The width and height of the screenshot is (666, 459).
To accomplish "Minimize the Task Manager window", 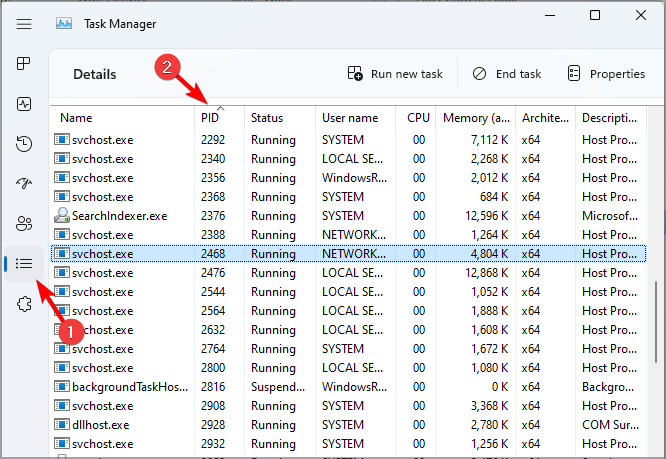I will click(550, 15).
